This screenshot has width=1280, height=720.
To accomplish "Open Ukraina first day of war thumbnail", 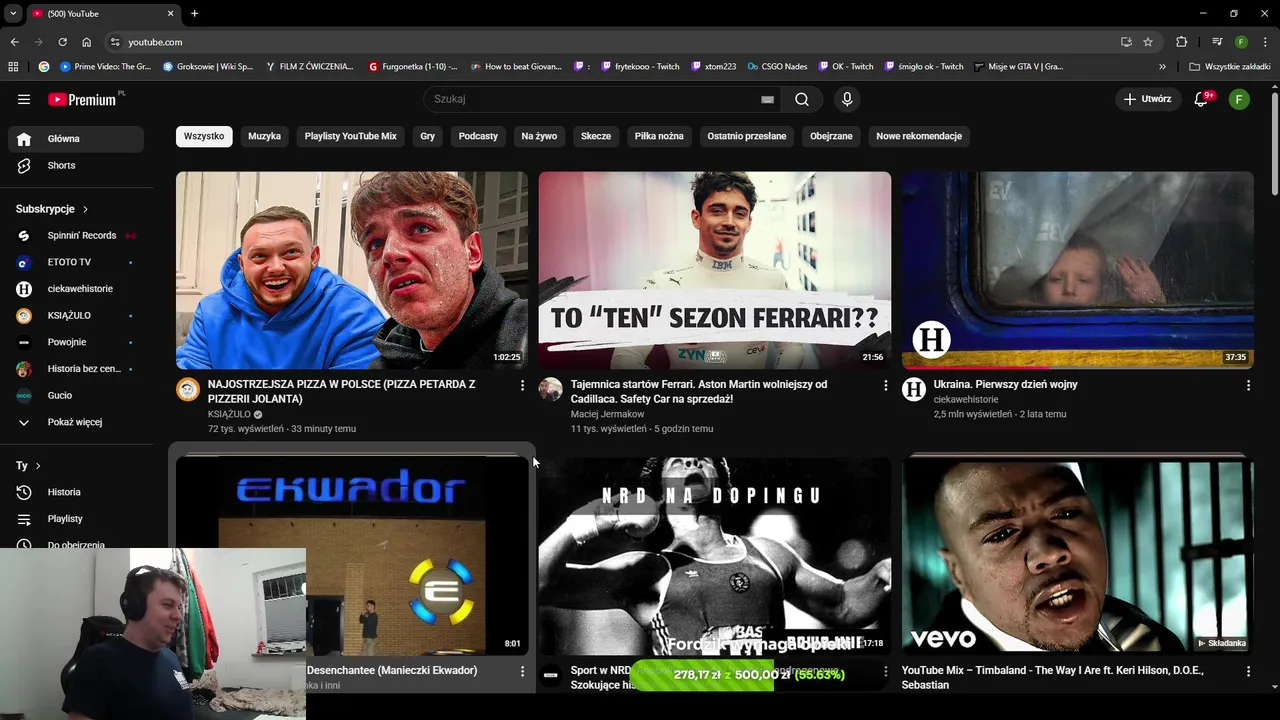I will tap(1077, 270).
